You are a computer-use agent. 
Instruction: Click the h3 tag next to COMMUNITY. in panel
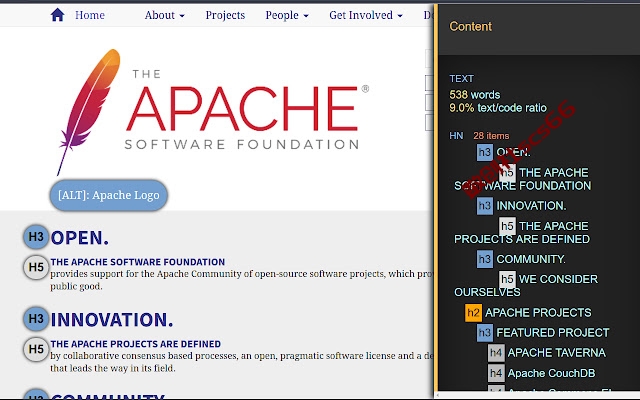pyautogui.click(x=484, y=259)
